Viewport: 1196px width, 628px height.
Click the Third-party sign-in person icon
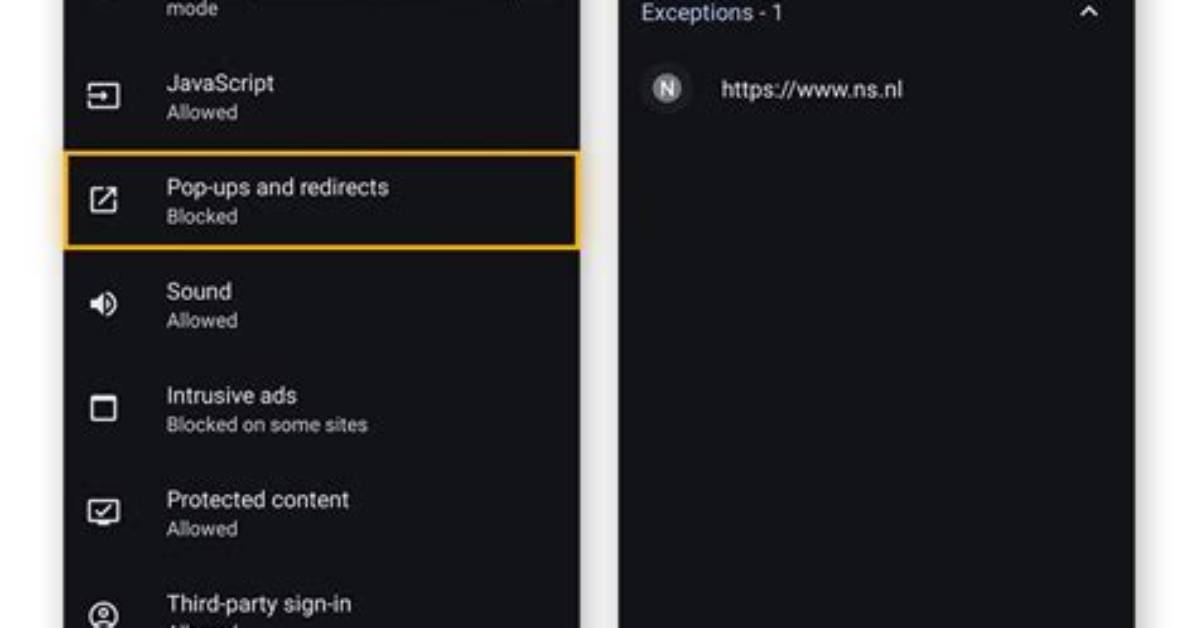103,615
